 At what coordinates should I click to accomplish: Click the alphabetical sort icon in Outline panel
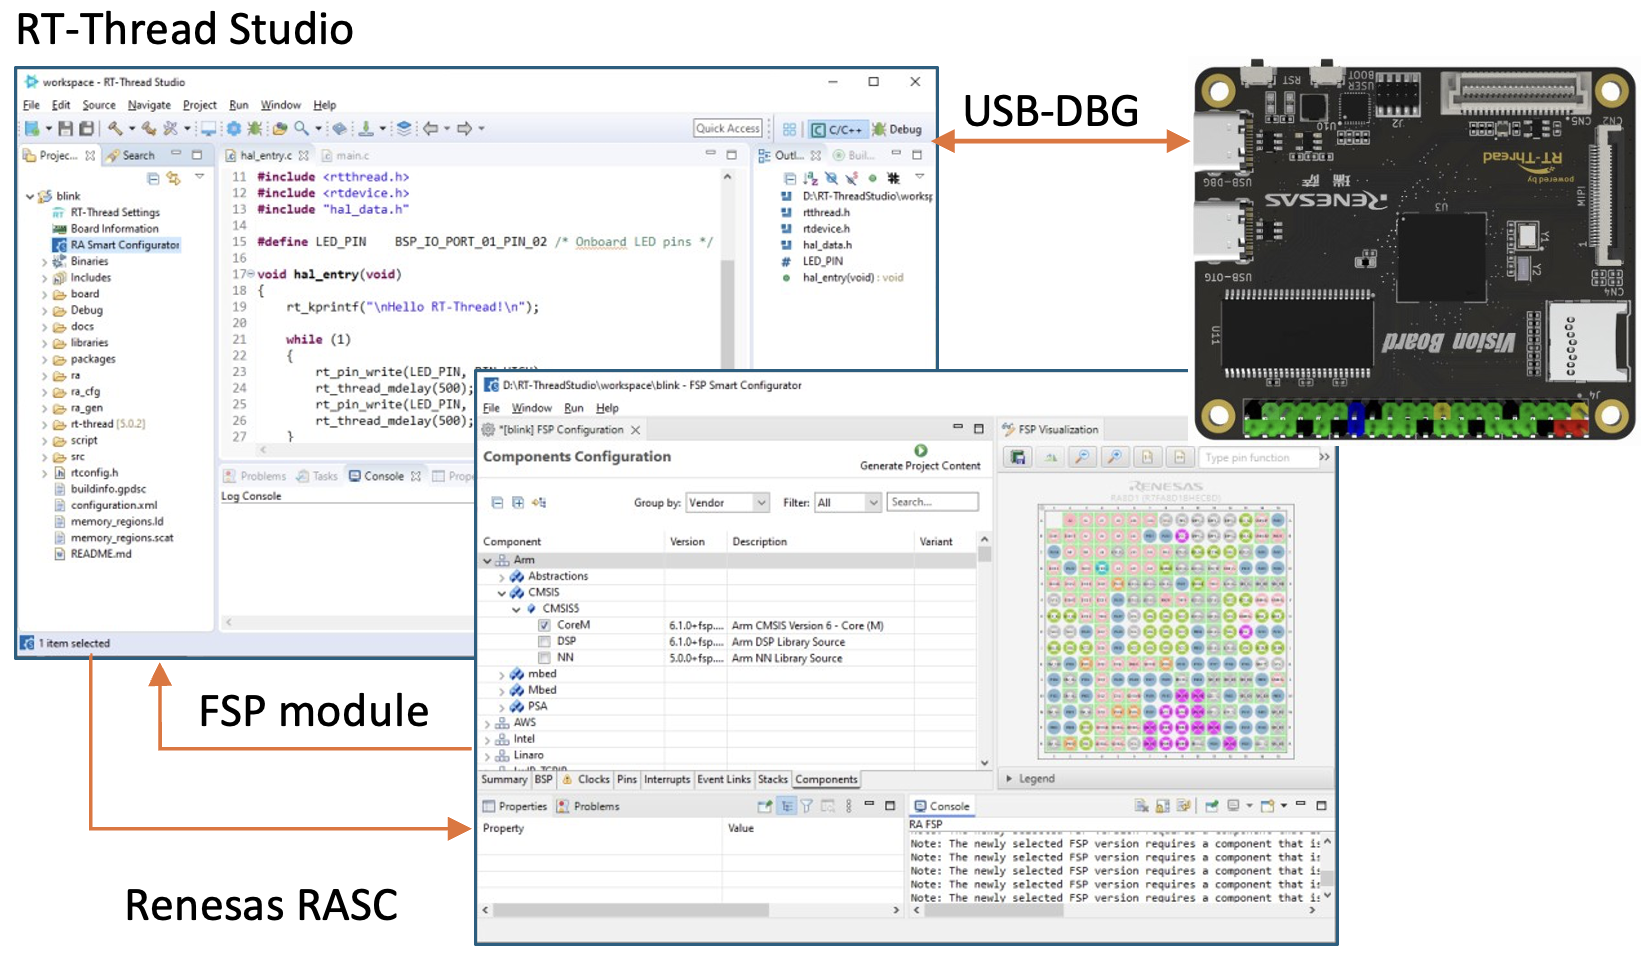(811, 178)
